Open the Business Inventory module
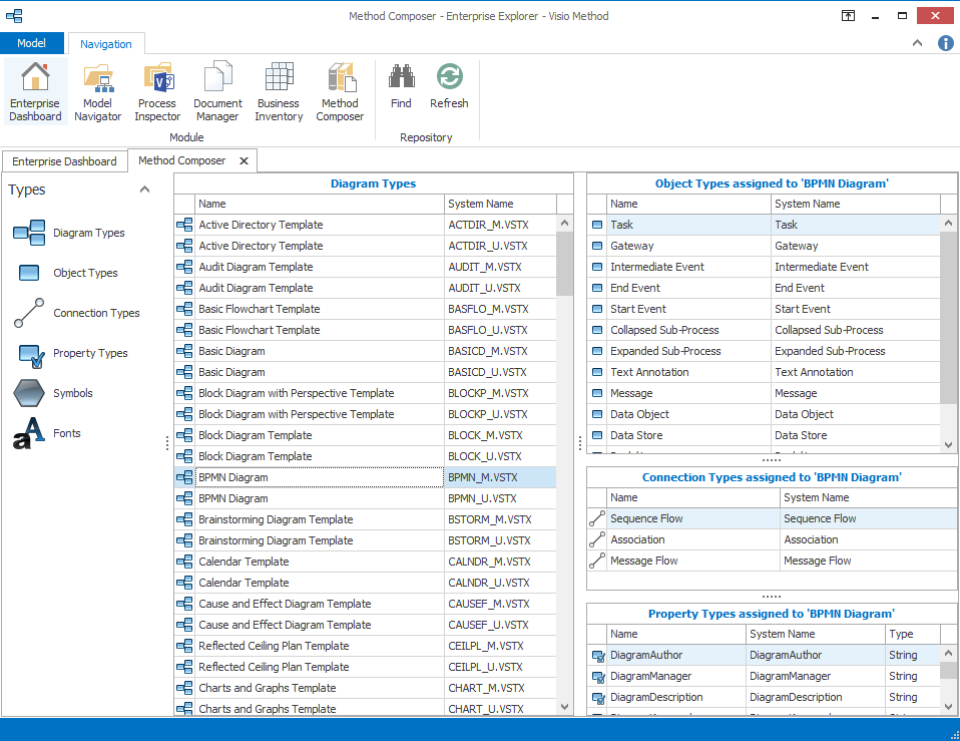This screenshot has width=960, height=741. [x=278, y=90]
